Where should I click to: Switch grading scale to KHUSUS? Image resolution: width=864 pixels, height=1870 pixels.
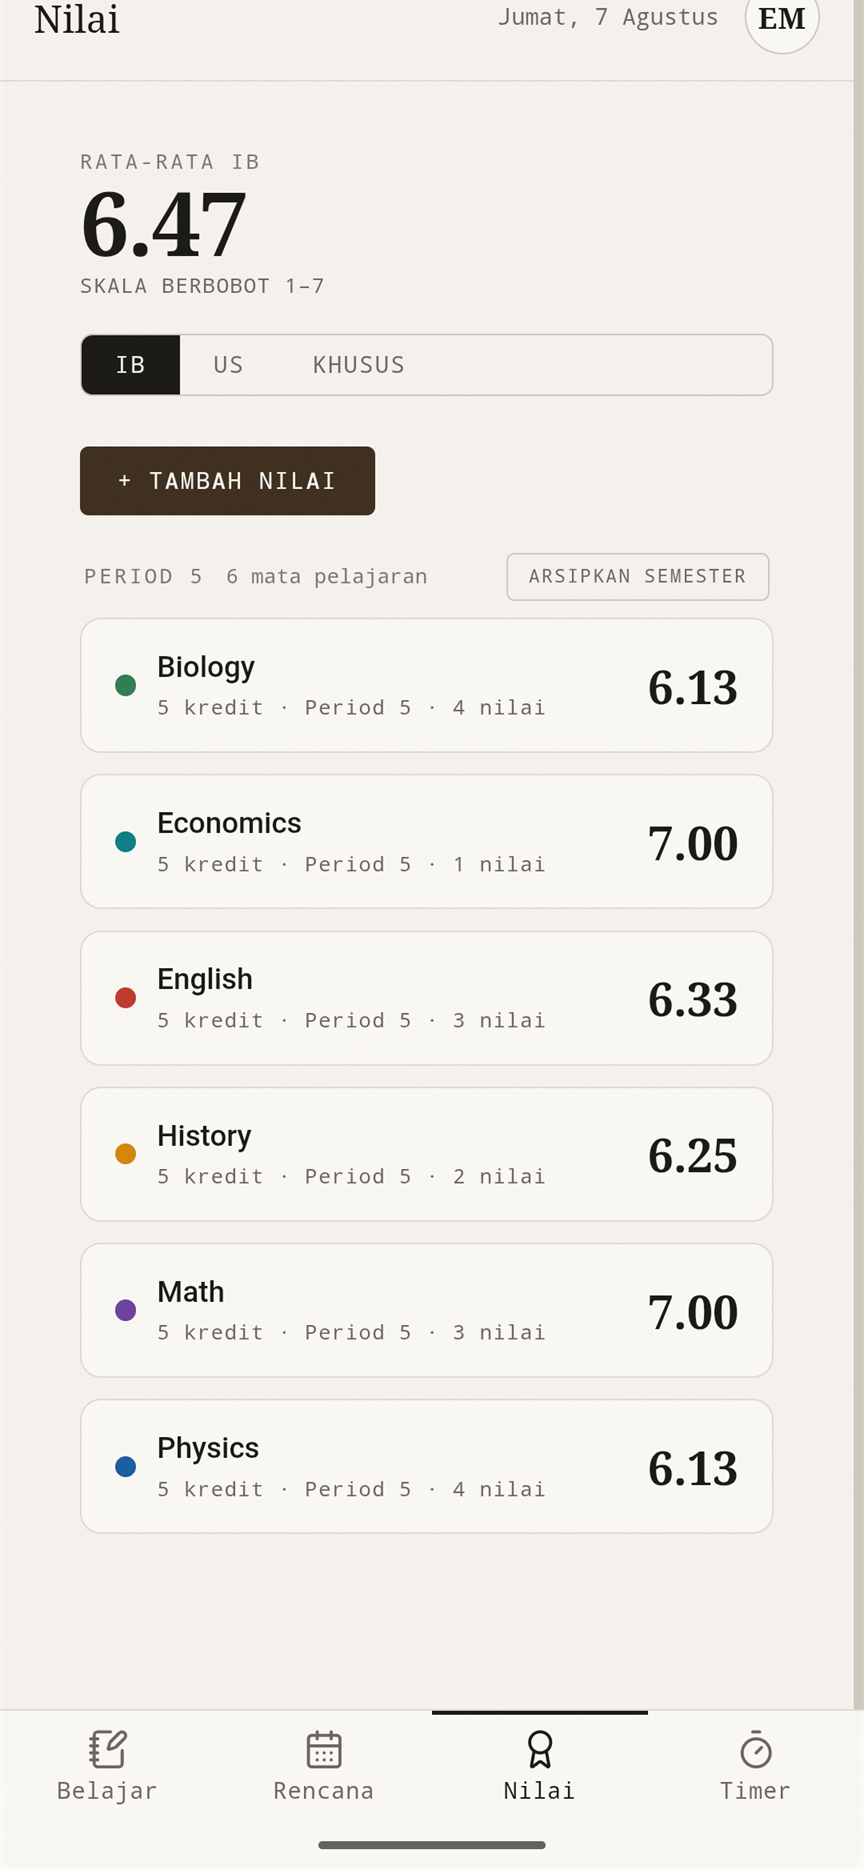click(x=358, y=365)
